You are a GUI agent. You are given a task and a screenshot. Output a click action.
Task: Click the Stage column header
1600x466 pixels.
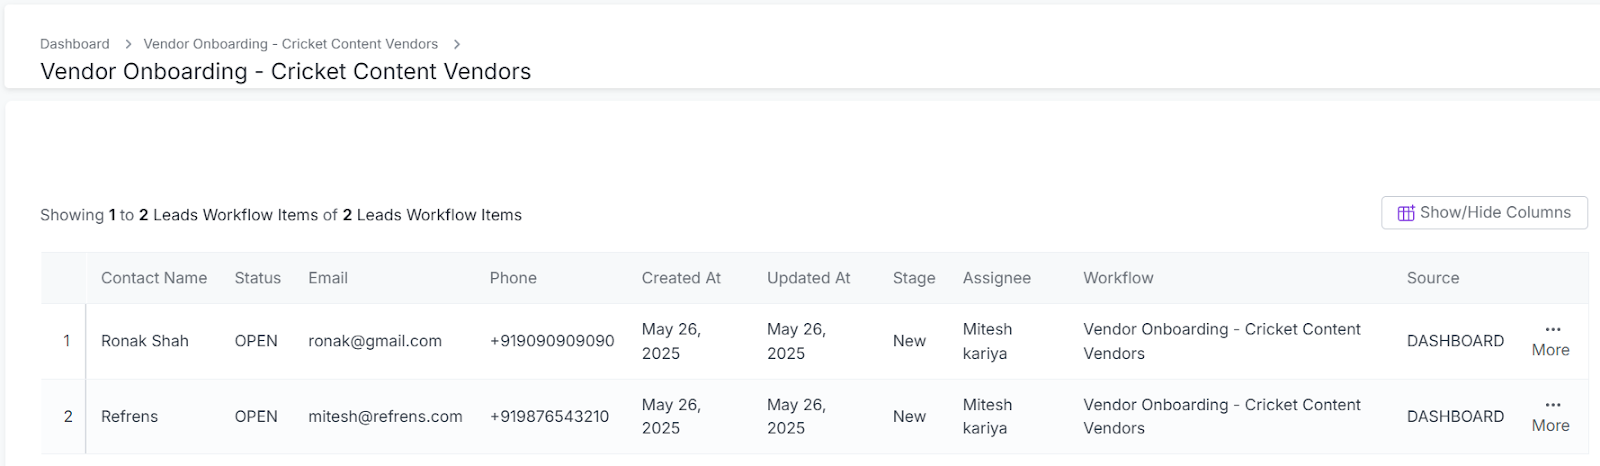914,278
